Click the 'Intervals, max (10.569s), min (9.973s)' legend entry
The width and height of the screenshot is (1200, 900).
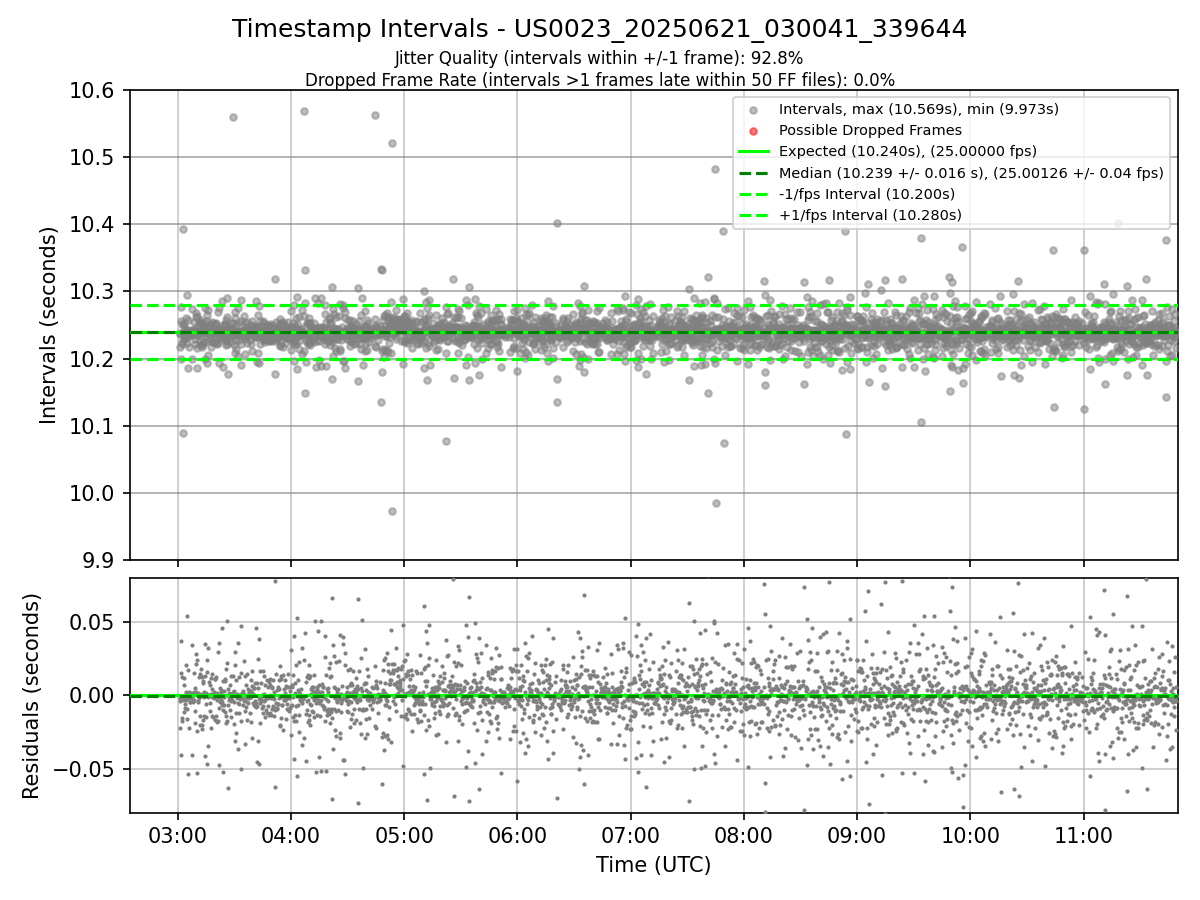click(918, 109)
